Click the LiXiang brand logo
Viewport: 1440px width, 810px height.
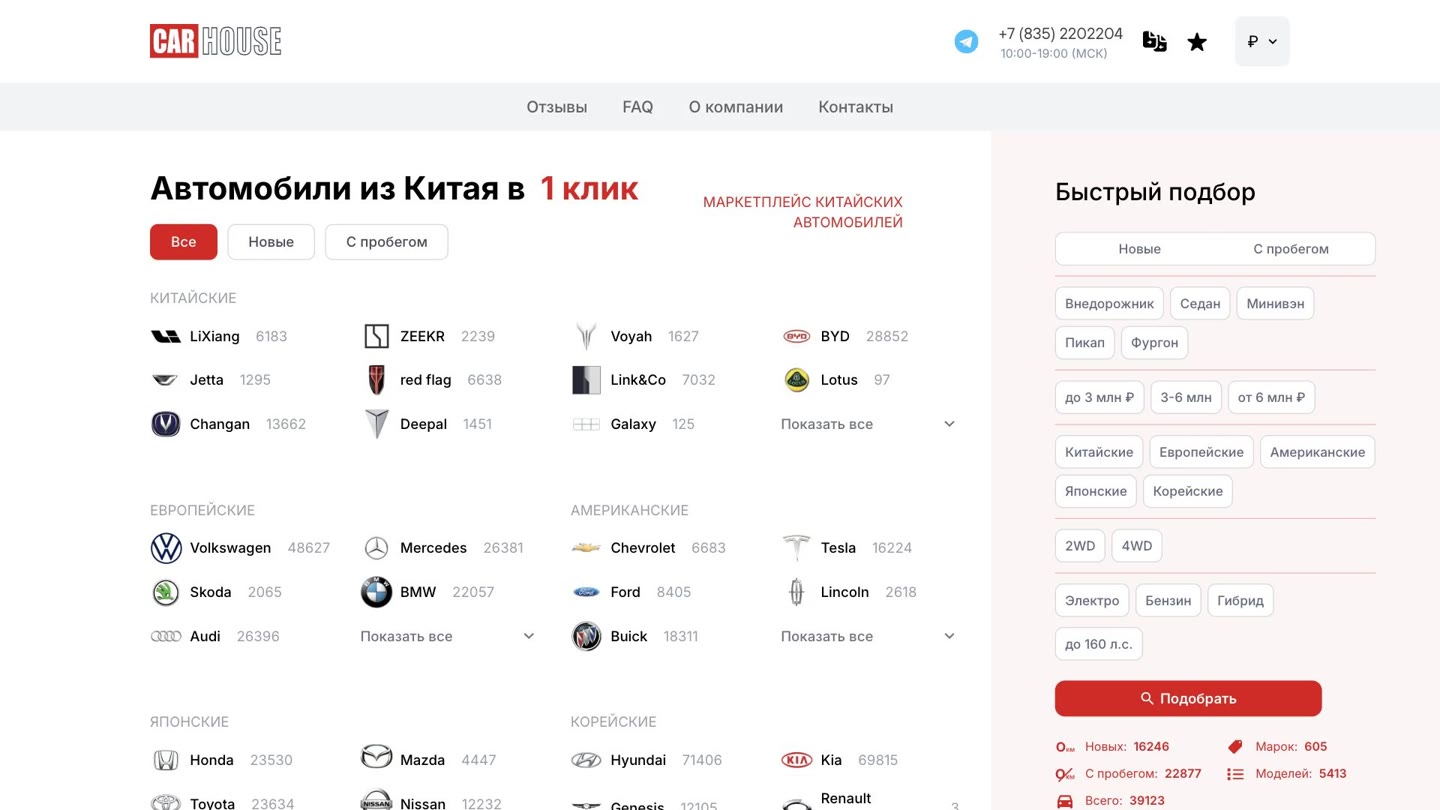click(166, 336)
